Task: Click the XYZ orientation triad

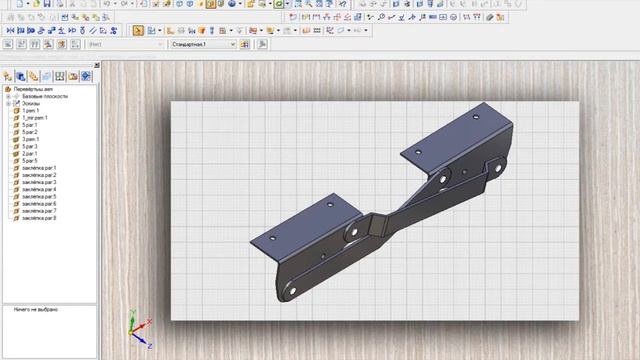Action: tap(140, 329)
